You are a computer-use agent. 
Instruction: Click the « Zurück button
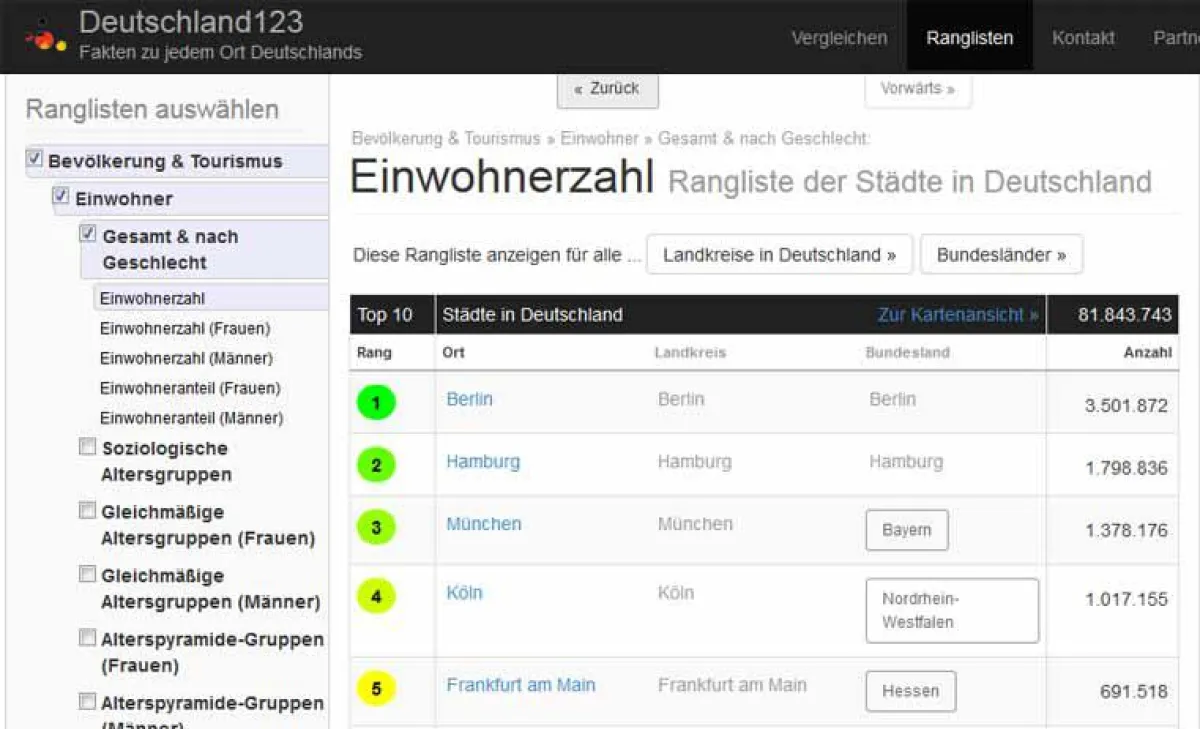607,88
